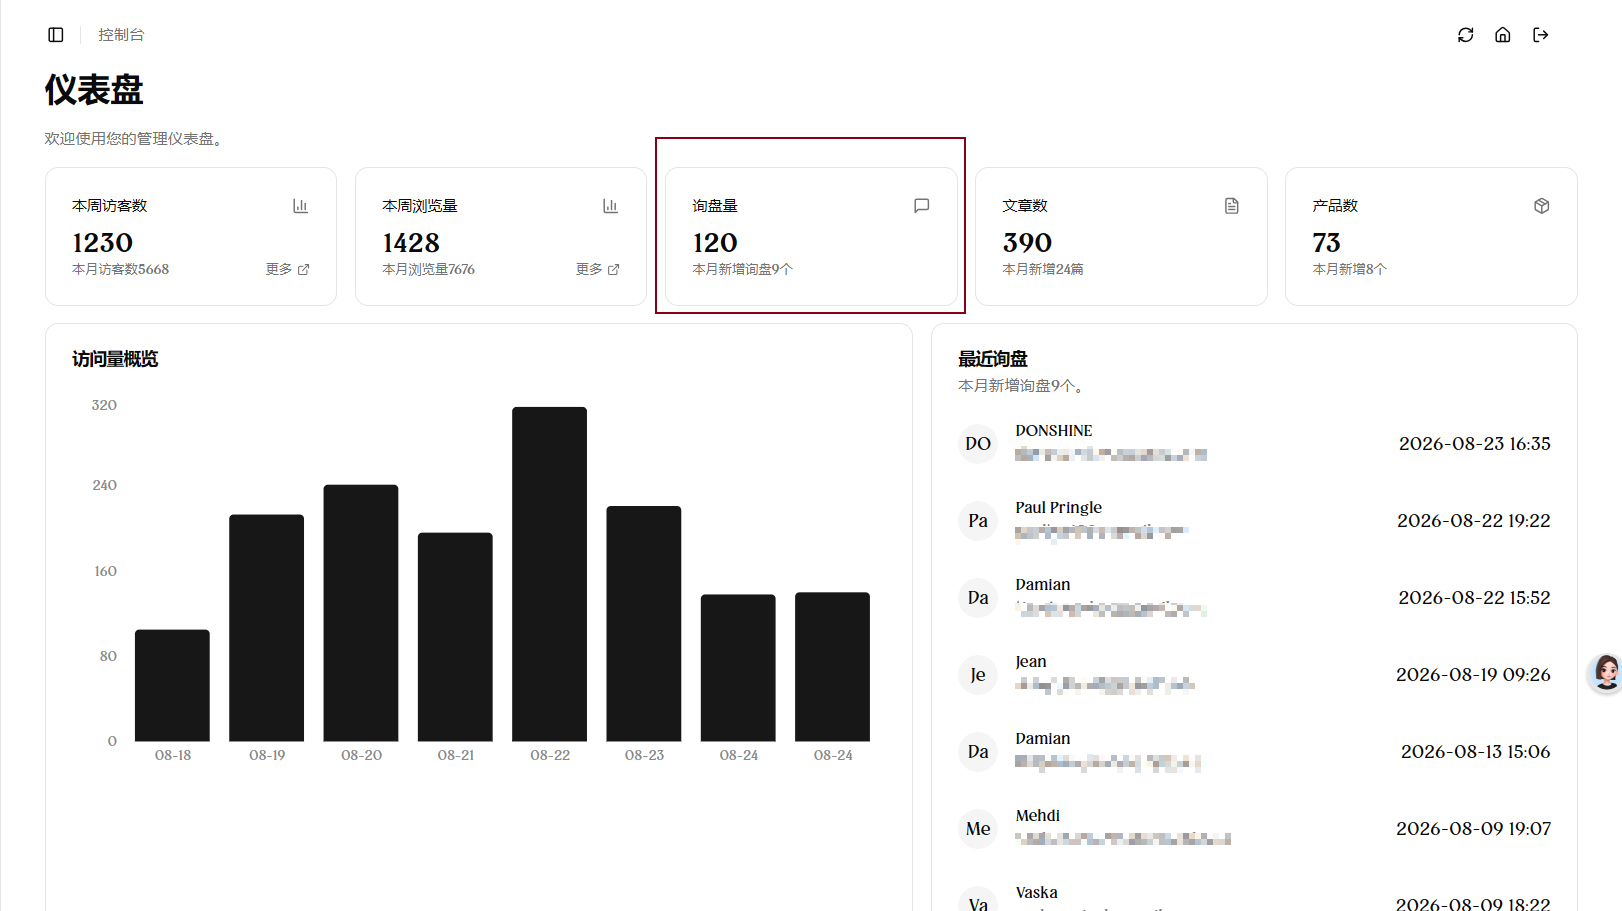The width and height of the screenshot is (1622, 911).
Task: Select the Paul Pringle inquiry name
Action: [1059, 508]
